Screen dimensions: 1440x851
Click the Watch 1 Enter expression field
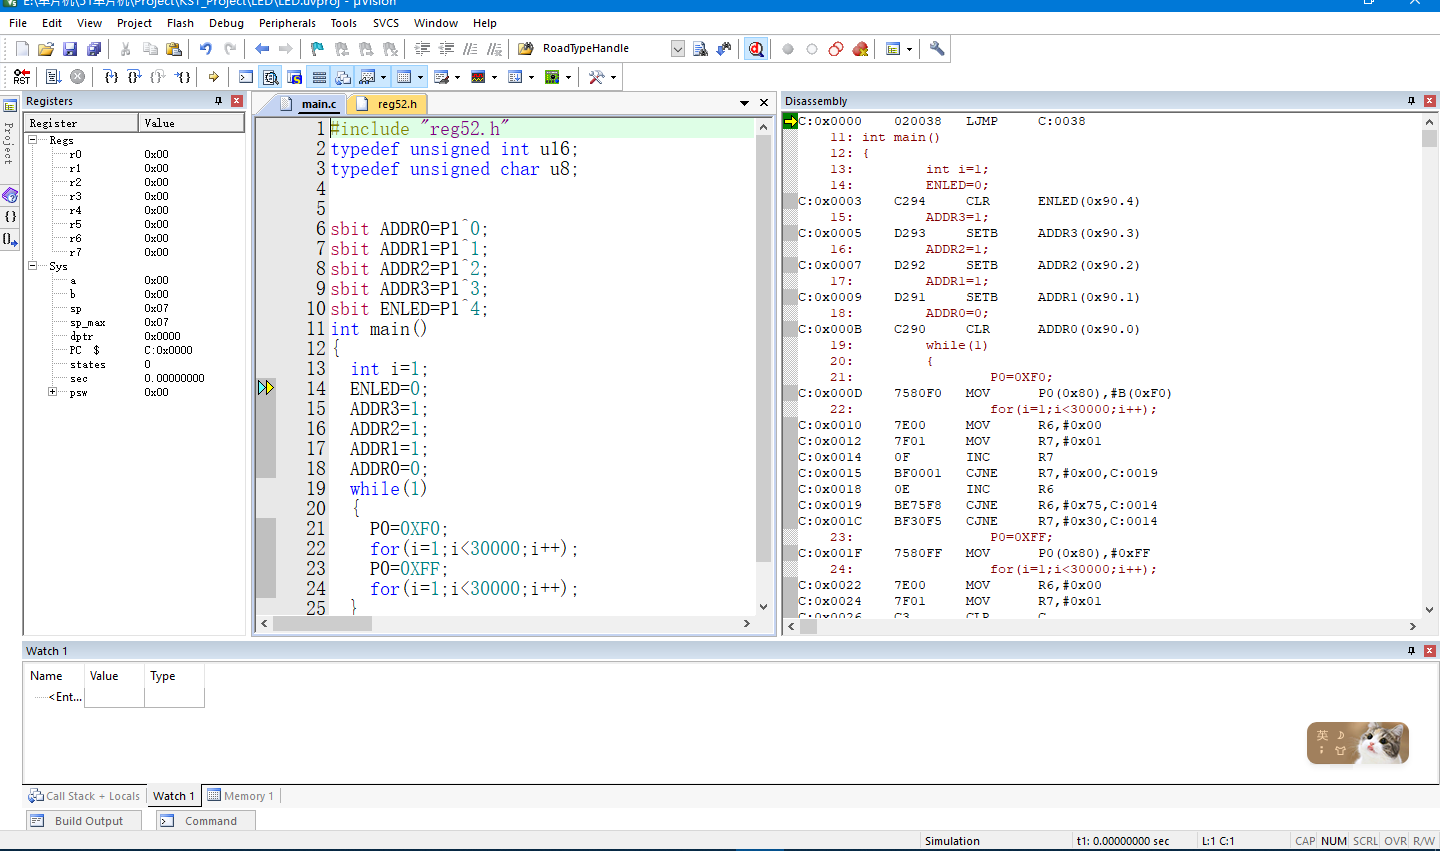65,697
